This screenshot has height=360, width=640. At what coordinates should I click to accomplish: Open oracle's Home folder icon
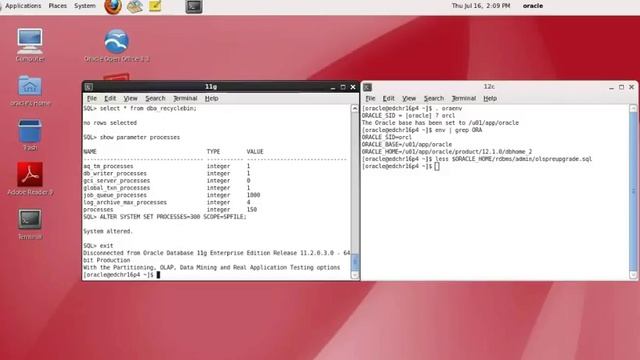pos(30,91)
